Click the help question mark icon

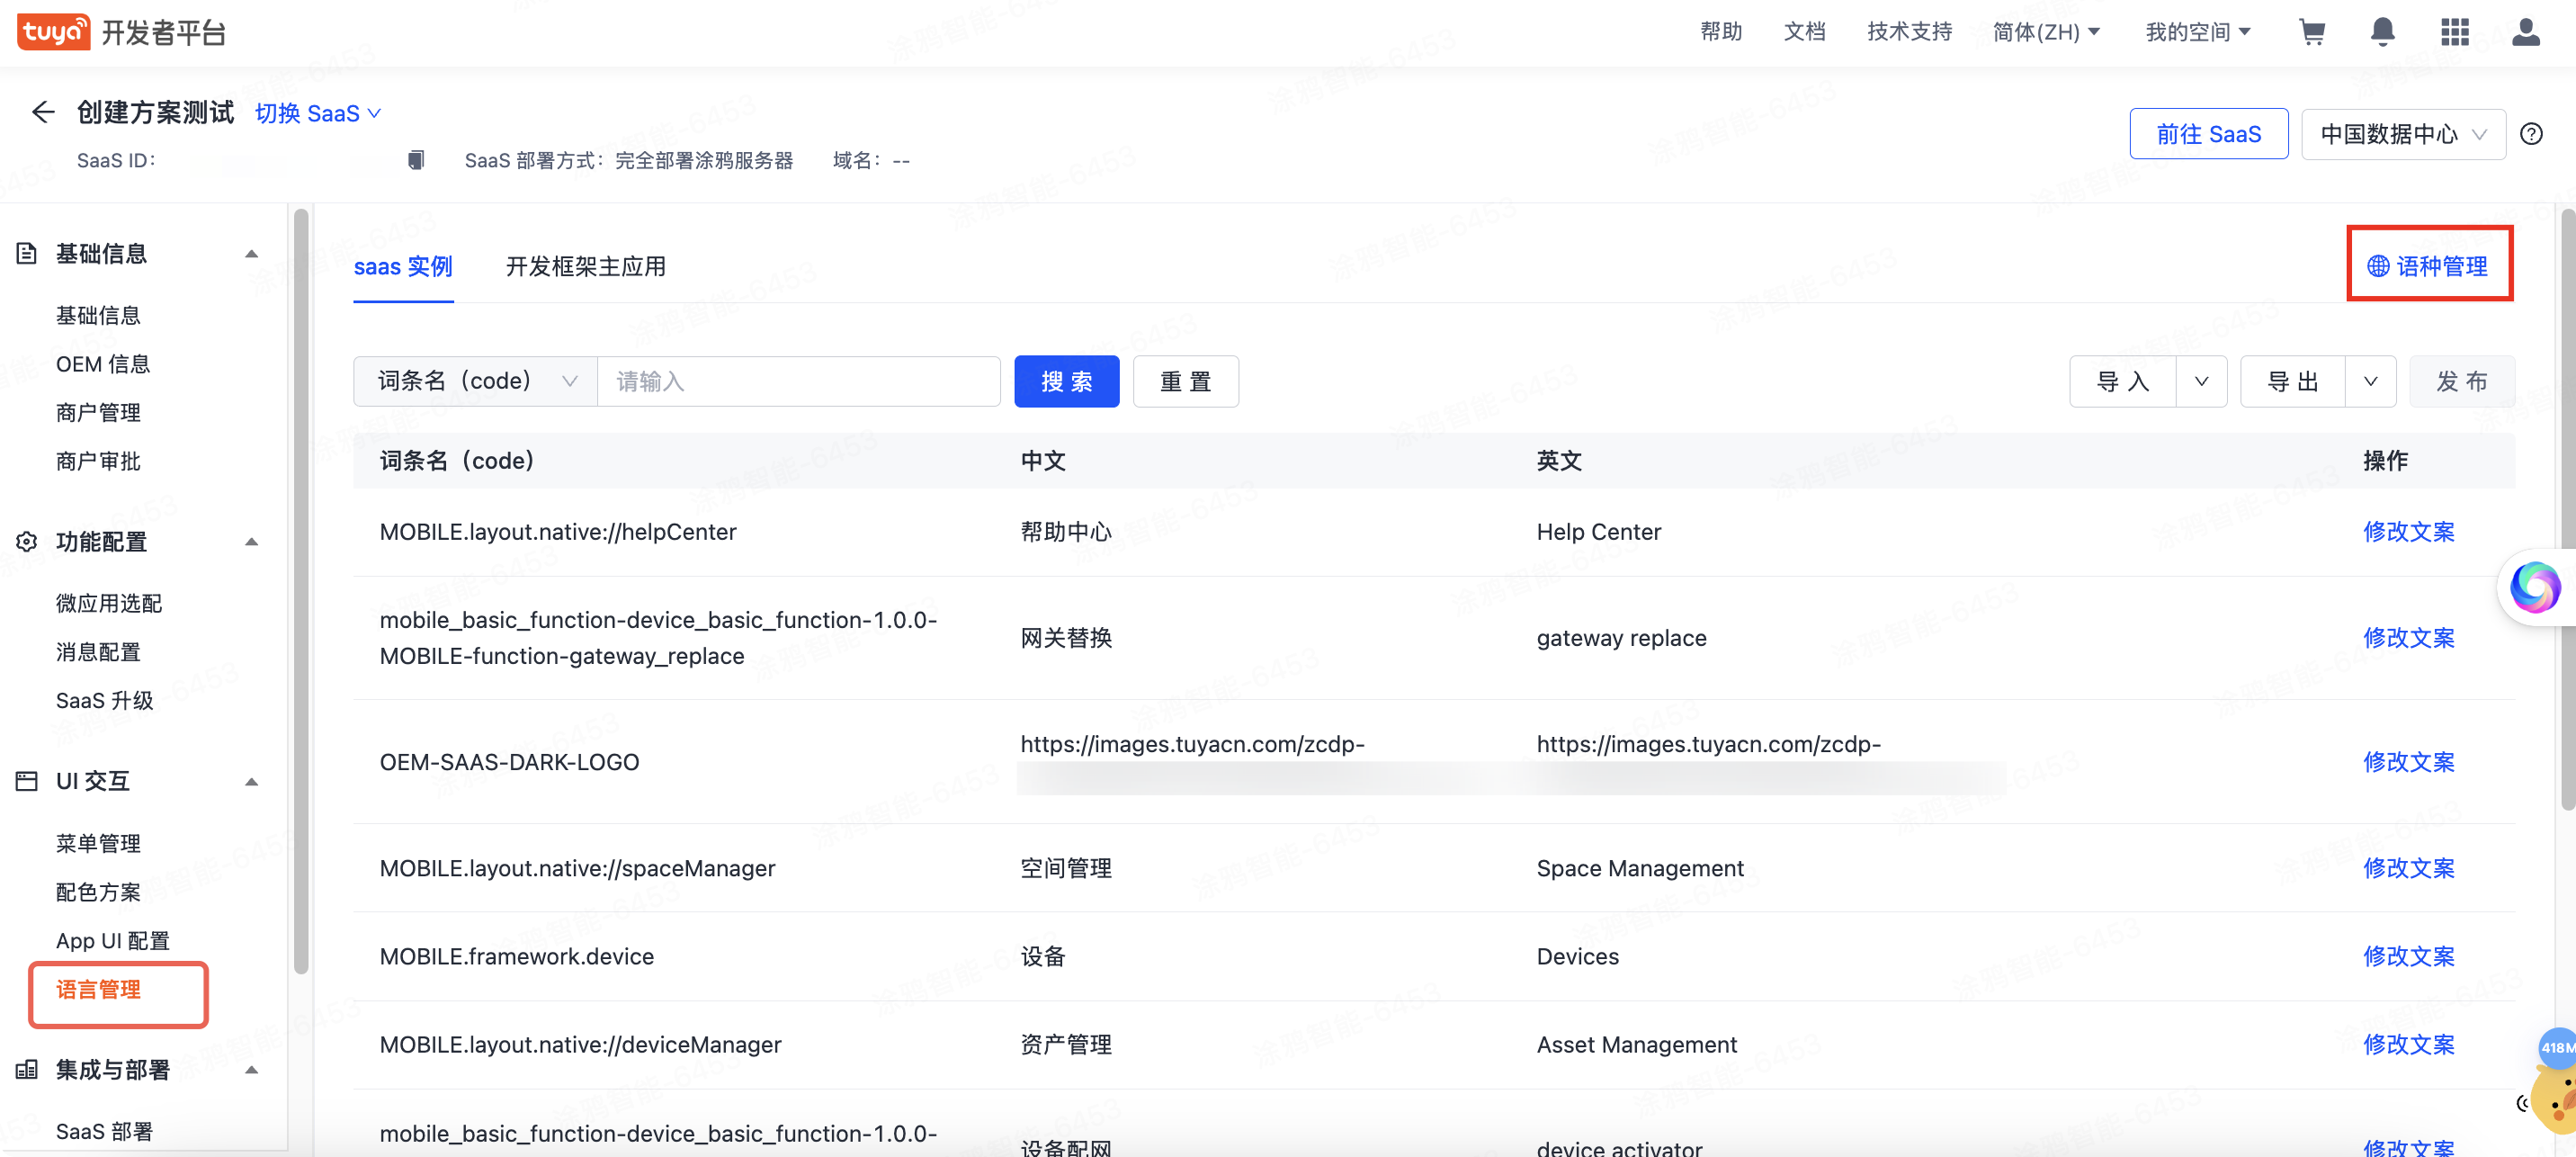pyautogui.click(x=2531, y=134)
